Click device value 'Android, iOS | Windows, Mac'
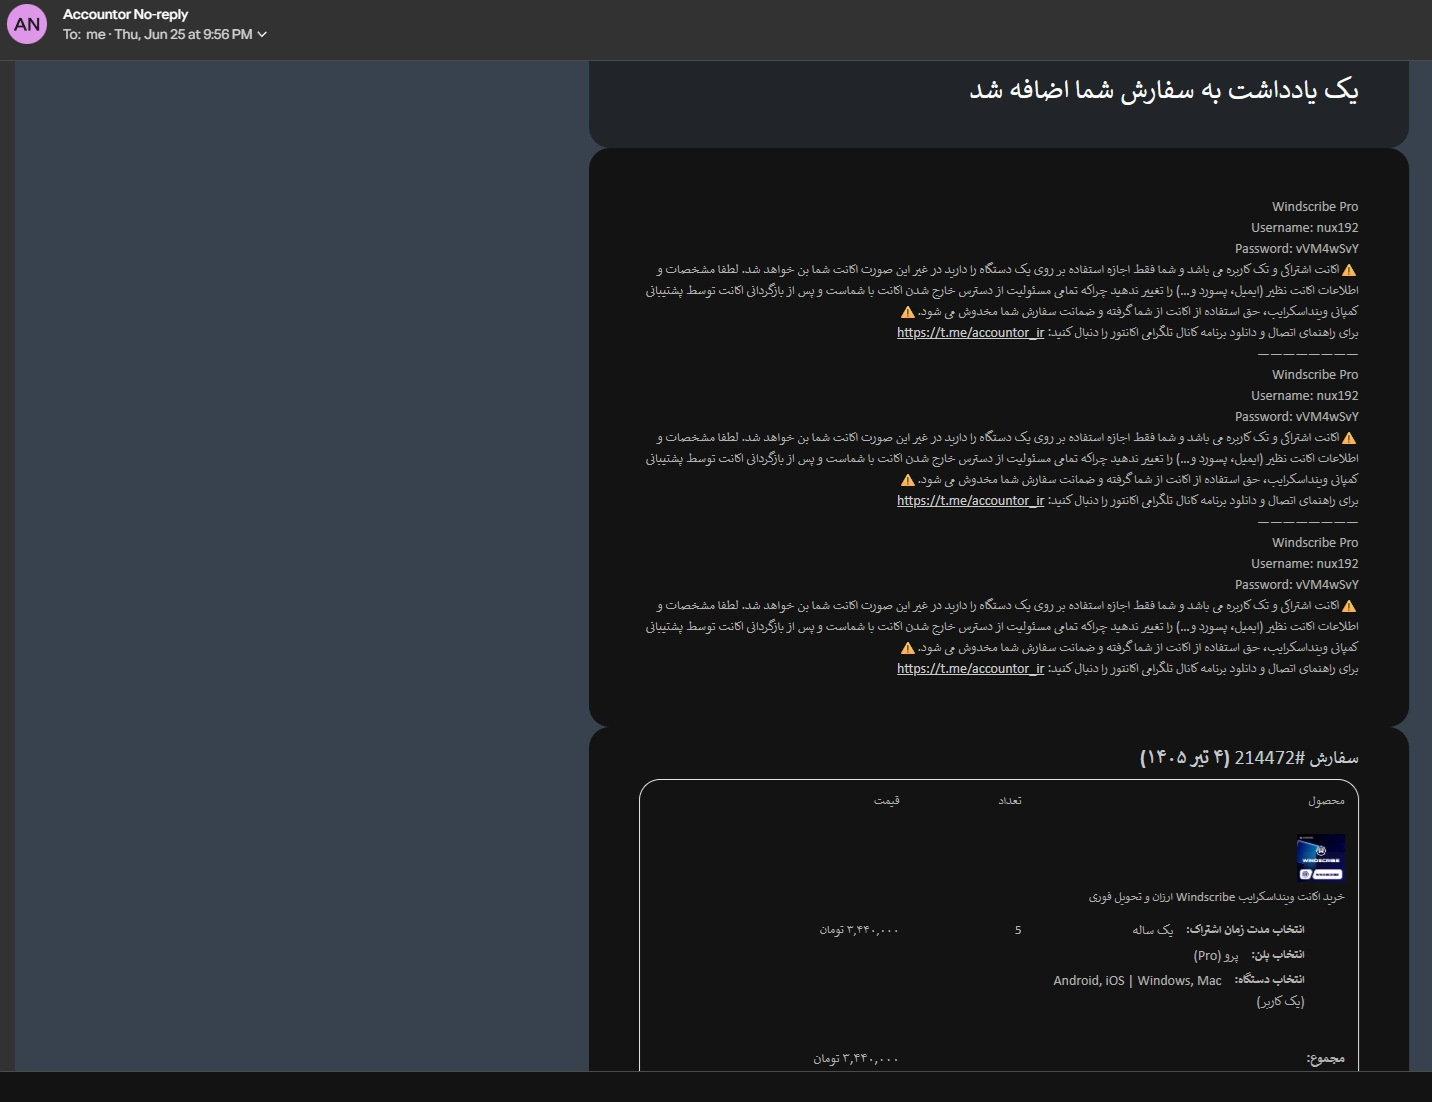The image size is (1432, 1102). click(1137, 981)
